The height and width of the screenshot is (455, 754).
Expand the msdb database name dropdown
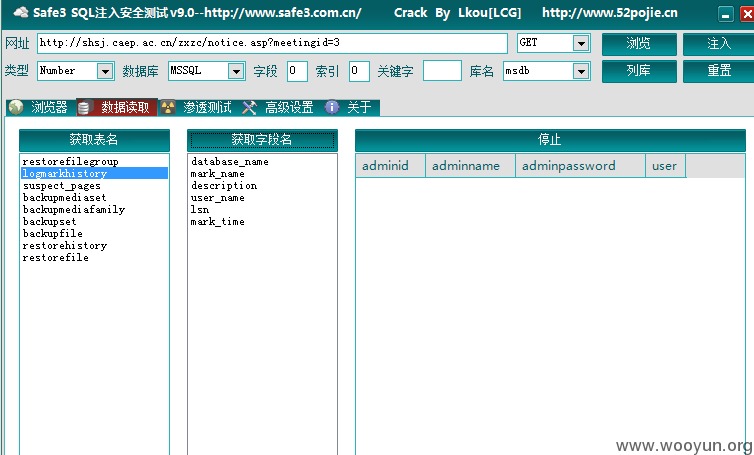581,71
